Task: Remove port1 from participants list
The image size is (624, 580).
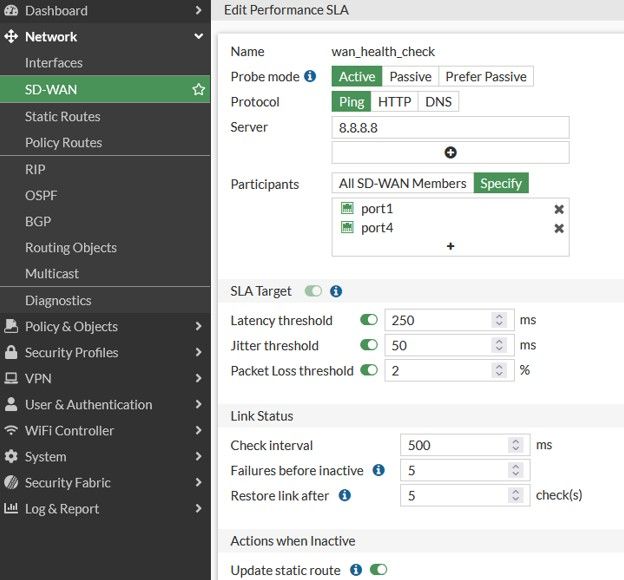Action: [559, 209]
